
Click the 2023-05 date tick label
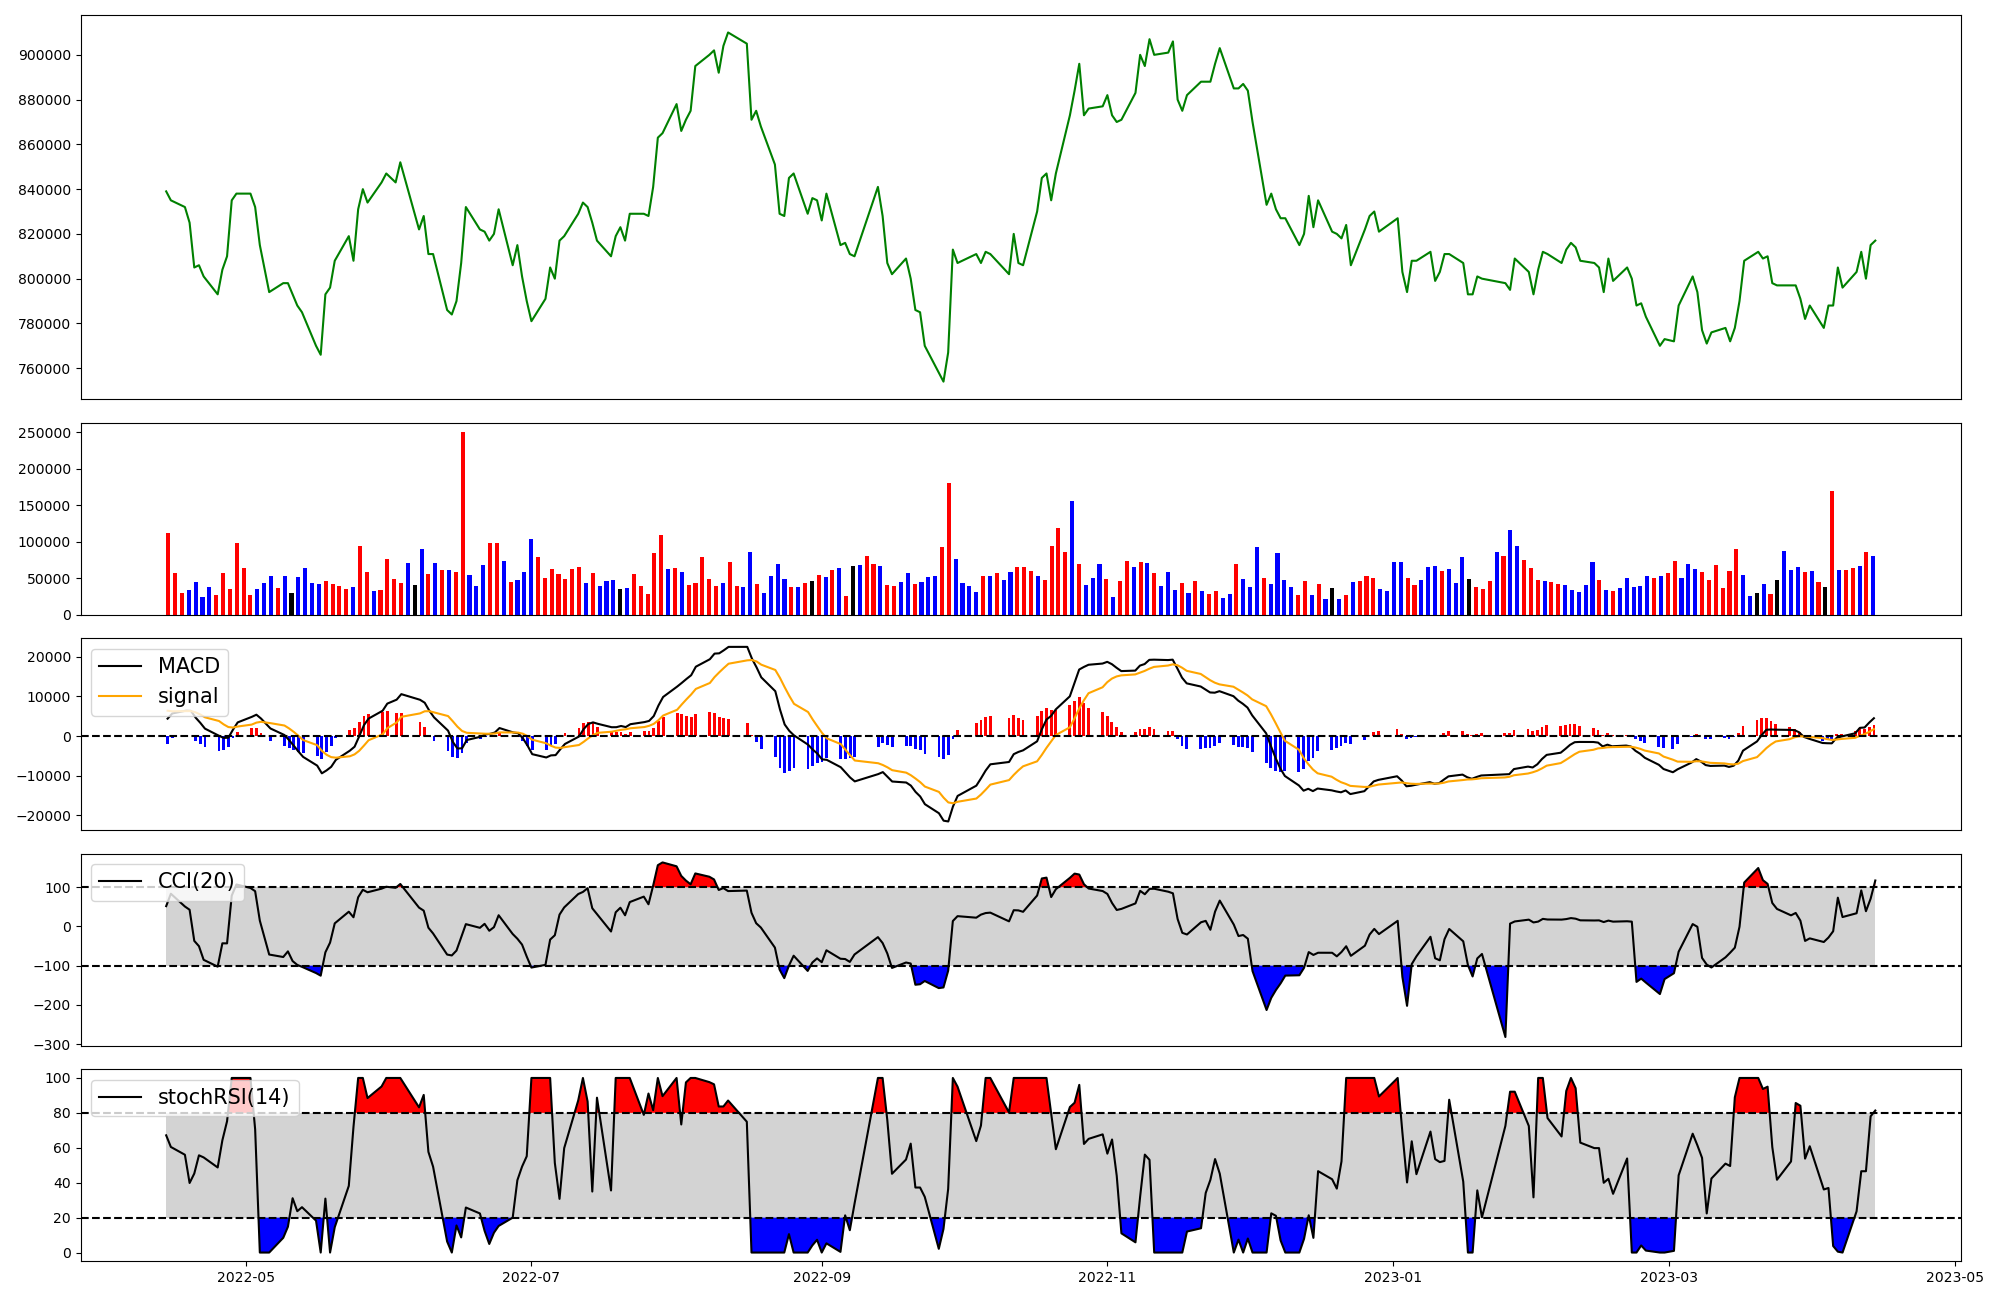click(x=1955, y=1276)
